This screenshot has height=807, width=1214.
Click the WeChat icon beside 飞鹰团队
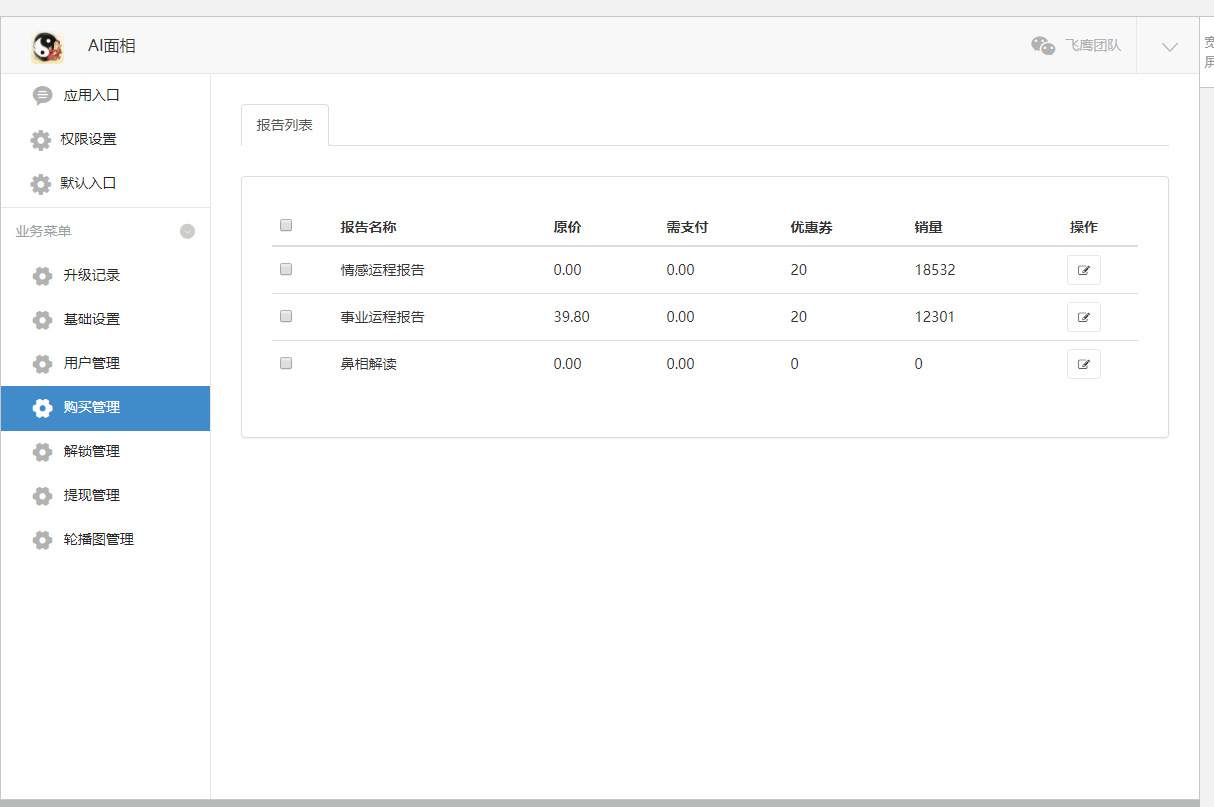1043,46
